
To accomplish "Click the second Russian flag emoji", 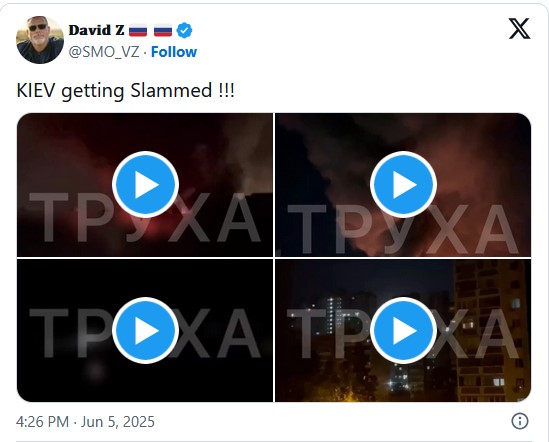I will click(x=163, y=30).
